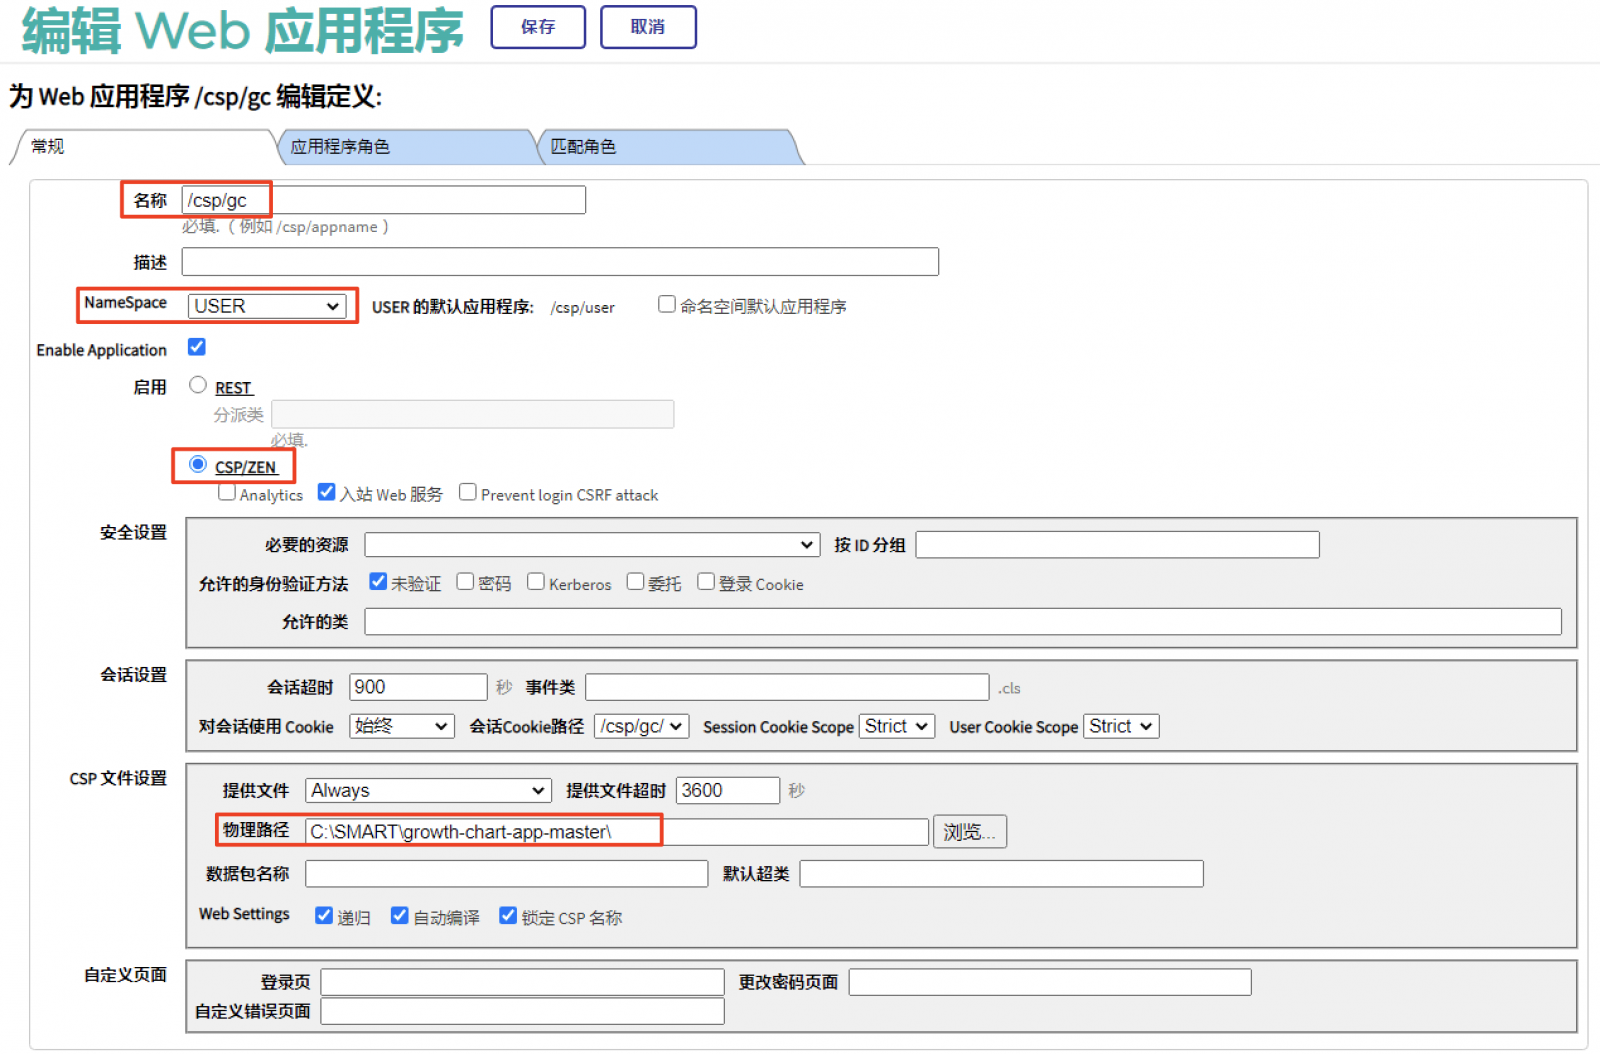This screenshot has height=1054, width=1600.
Task: Open the 必要的资源 dropdown
Action: coord(591,545)
